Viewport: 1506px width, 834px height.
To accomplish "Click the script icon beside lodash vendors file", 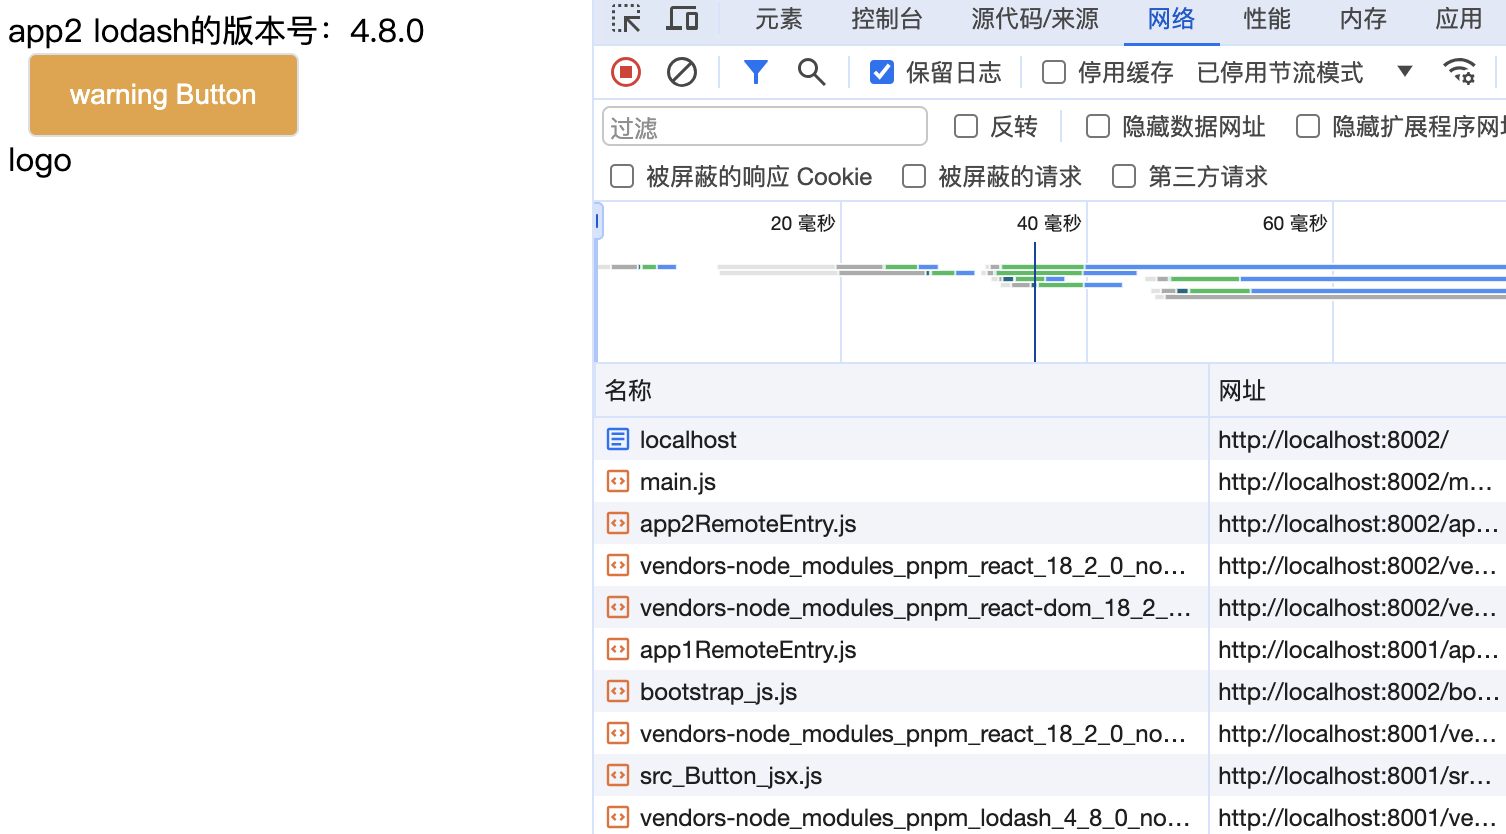I will (x=618, y=817).
